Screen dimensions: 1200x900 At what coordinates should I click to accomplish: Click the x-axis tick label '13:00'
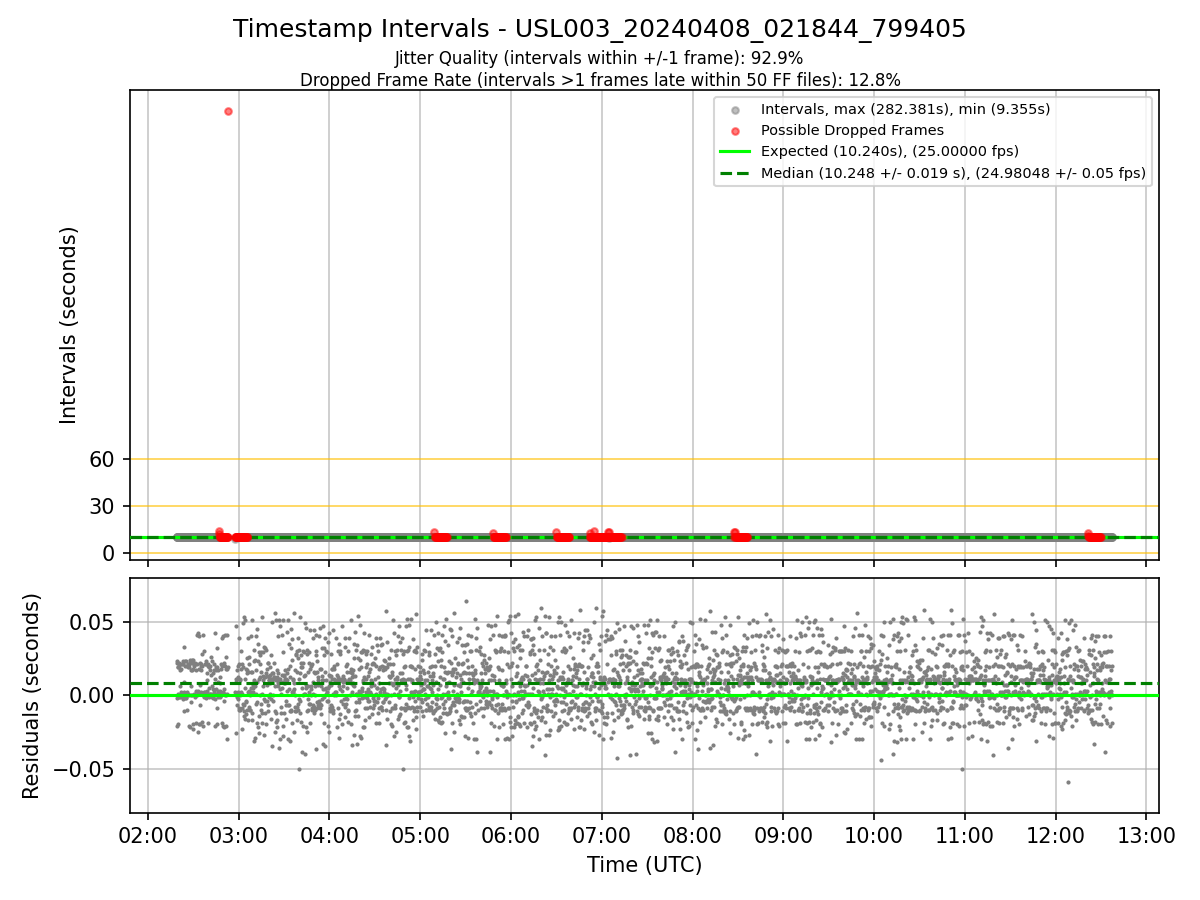[1146, 834]
